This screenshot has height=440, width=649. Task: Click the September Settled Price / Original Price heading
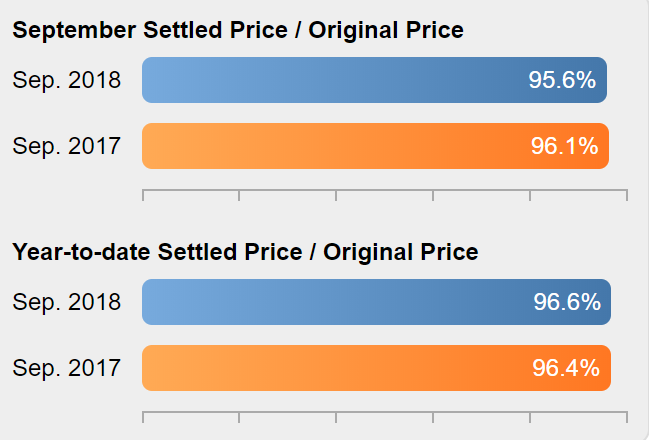pyautogui.click(x=238, y=30)
